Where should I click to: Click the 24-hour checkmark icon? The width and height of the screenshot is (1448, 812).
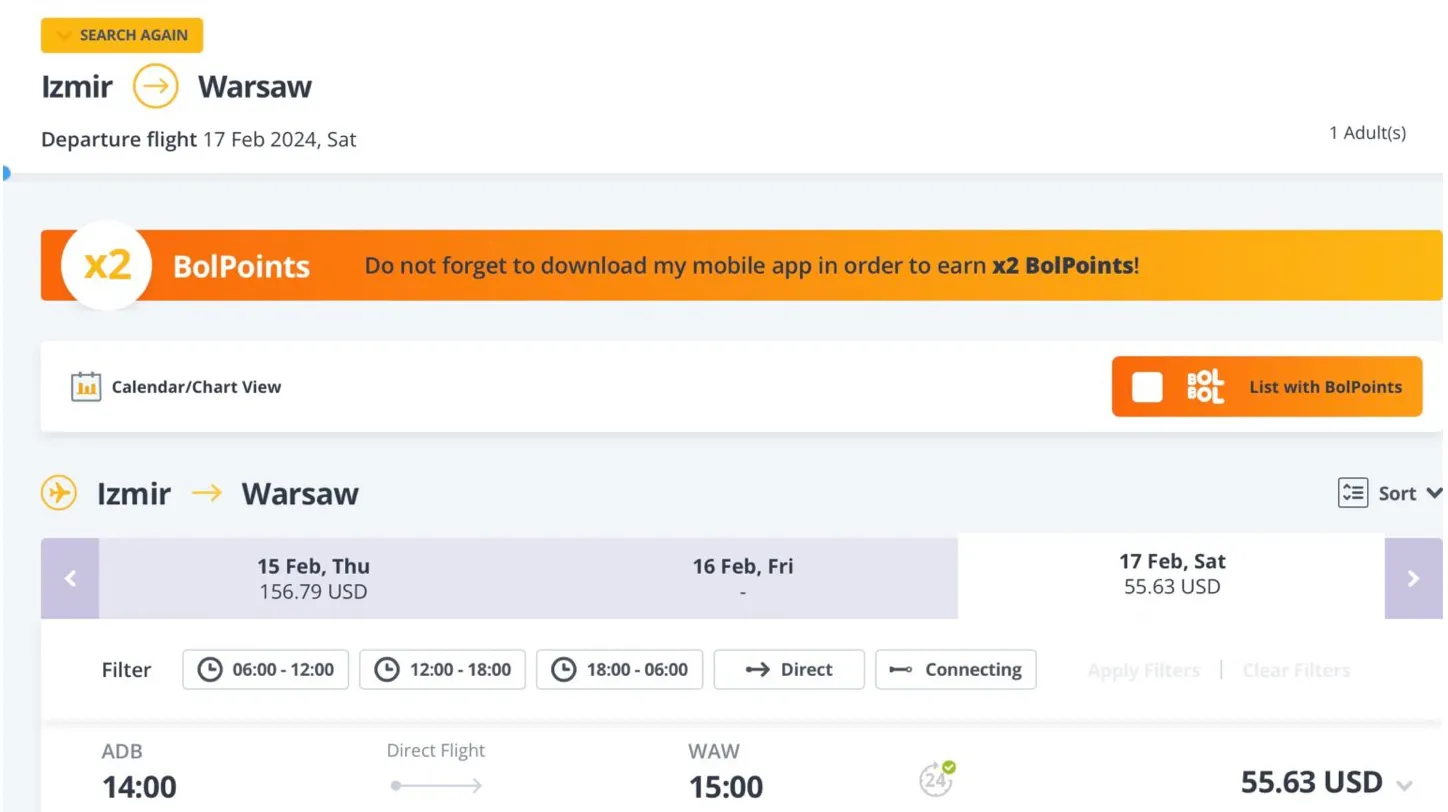937,780
